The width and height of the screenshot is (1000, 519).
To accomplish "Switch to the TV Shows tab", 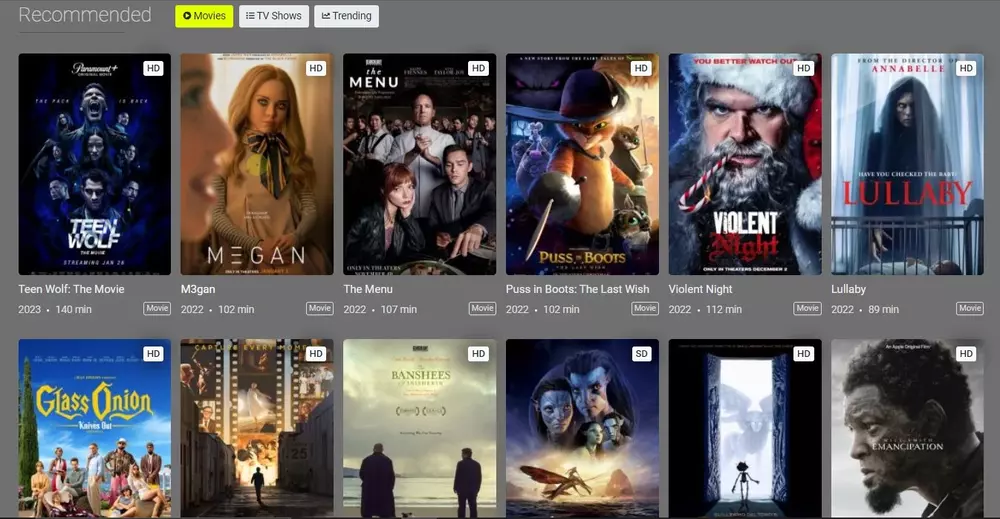I will (274, 16).
